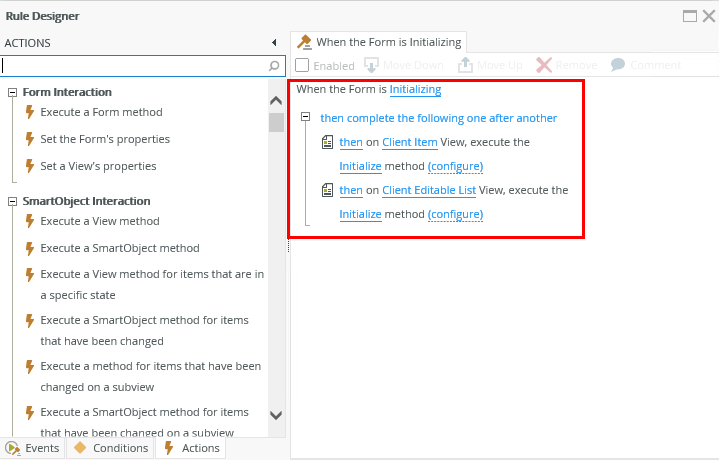This screenshot has height=460, width=719.
Task: Toggle the Enabled checkbox
Action: 302,65
